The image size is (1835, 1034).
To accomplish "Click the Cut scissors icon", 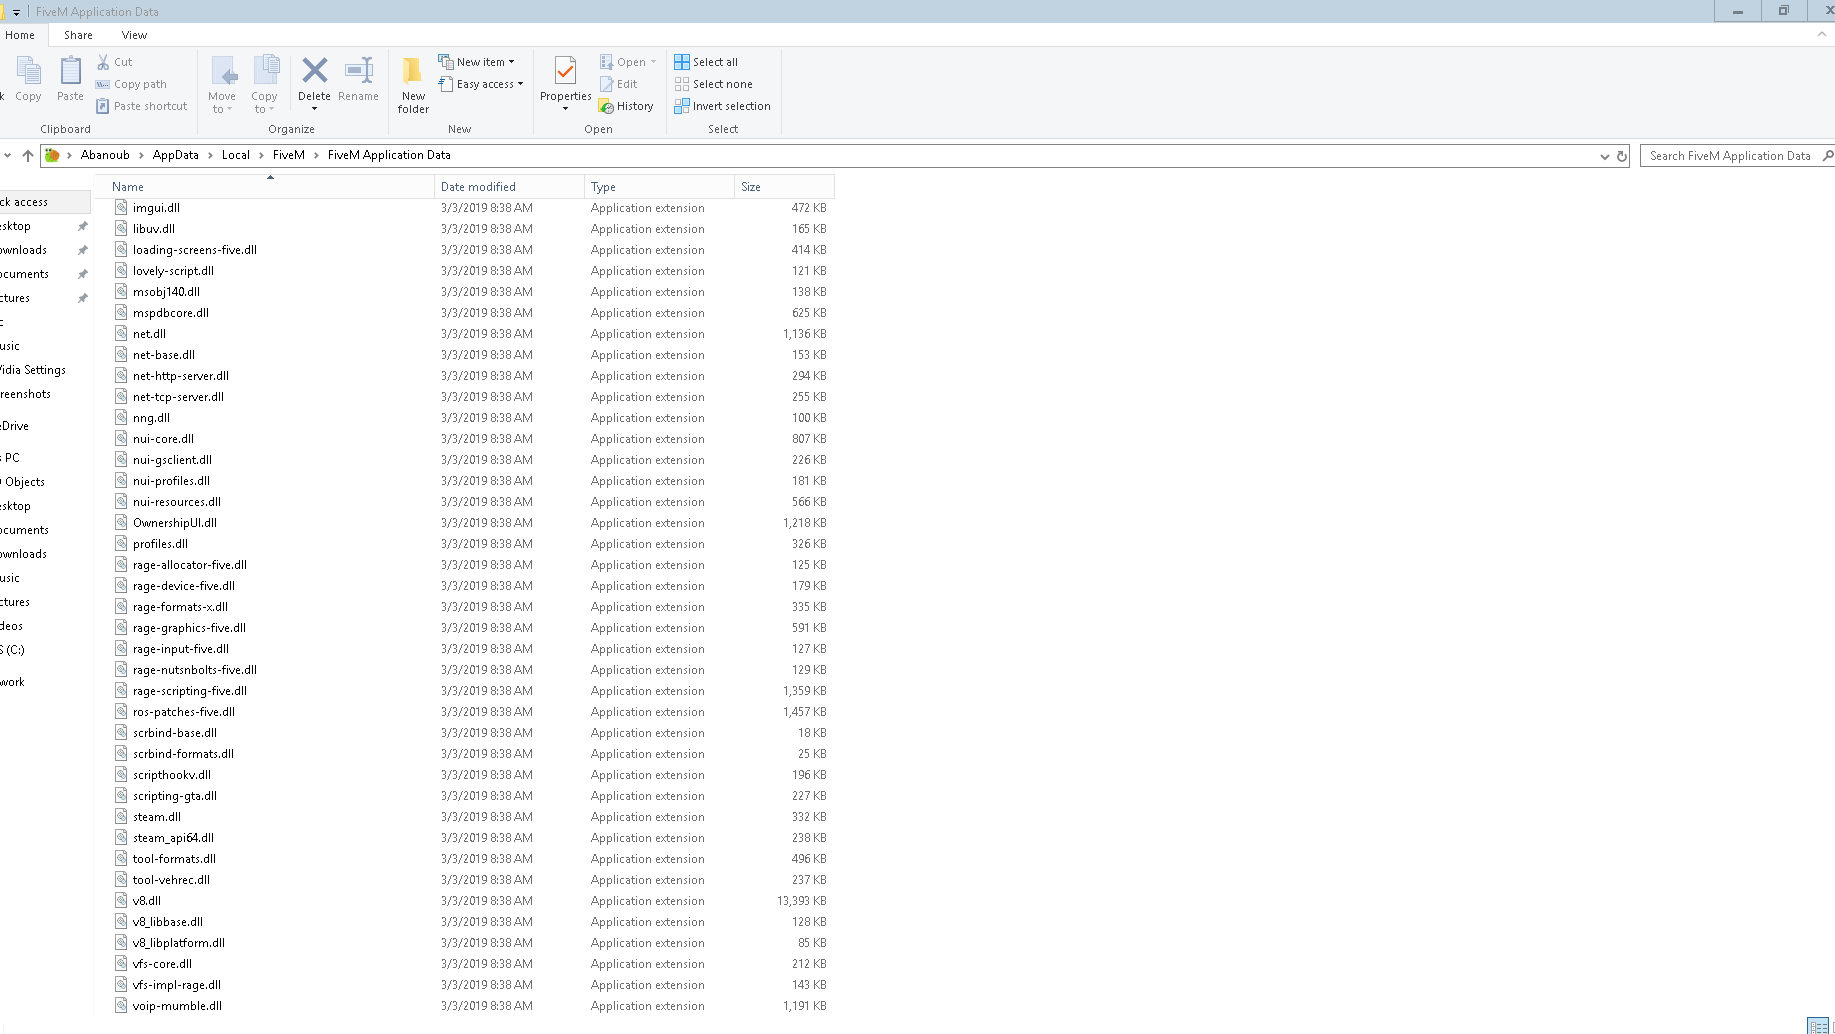I will coord(103,62).
